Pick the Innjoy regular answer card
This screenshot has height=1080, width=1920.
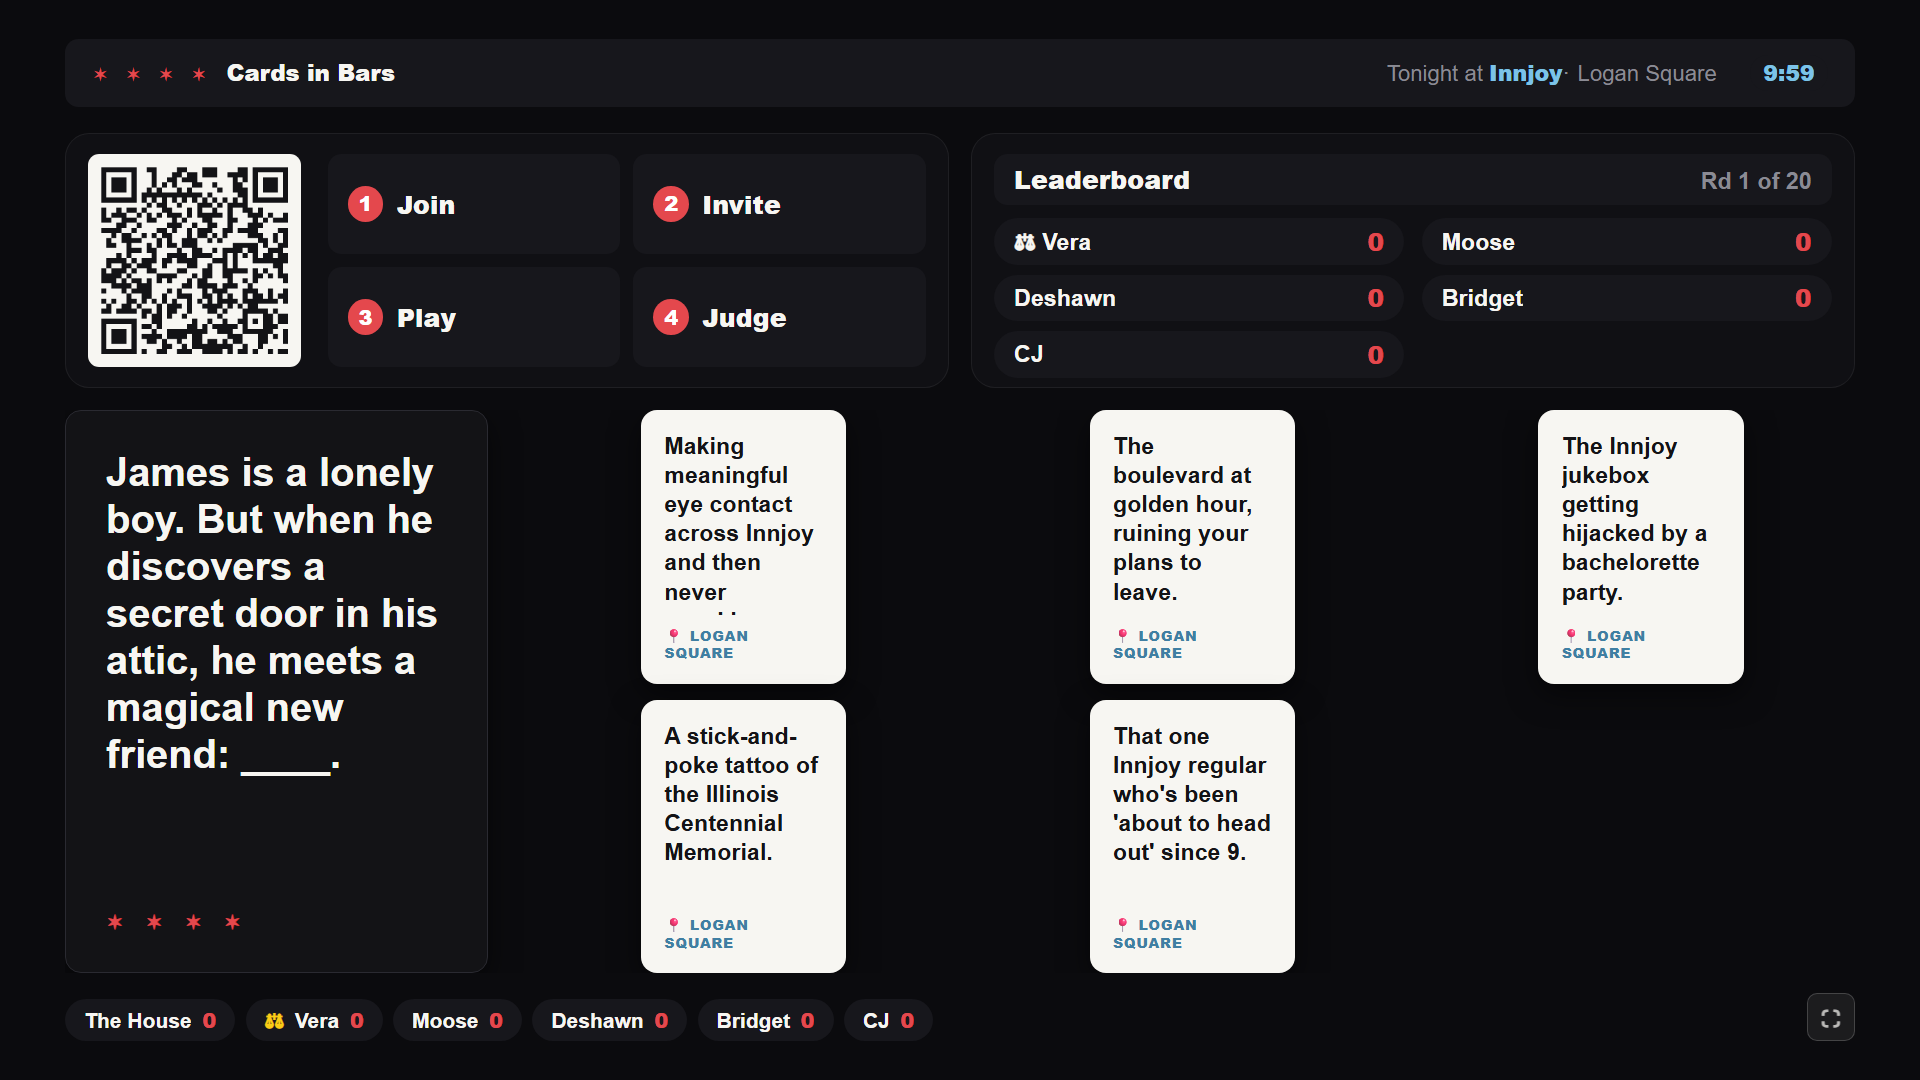[x=1192, y=836]
